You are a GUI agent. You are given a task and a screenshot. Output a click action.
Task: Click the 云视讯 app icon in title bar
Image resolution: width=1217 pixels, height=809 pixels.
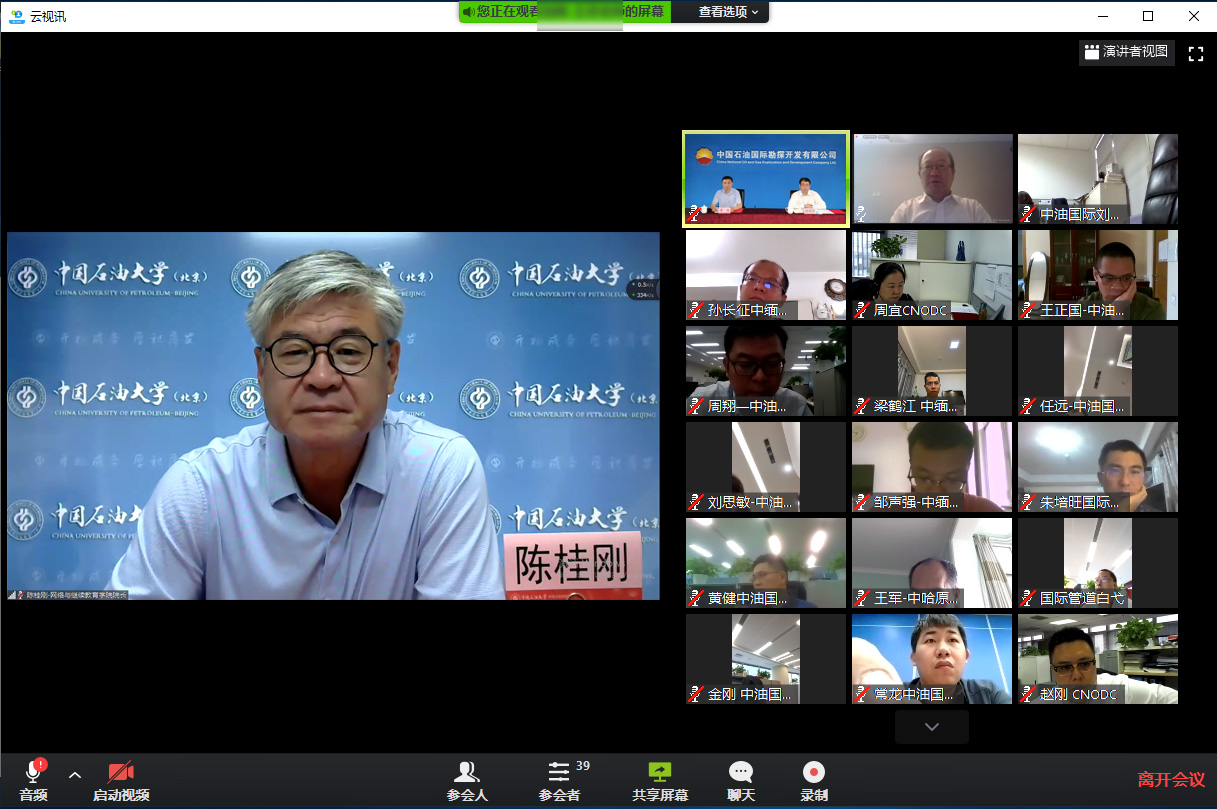tap(16, 16)
